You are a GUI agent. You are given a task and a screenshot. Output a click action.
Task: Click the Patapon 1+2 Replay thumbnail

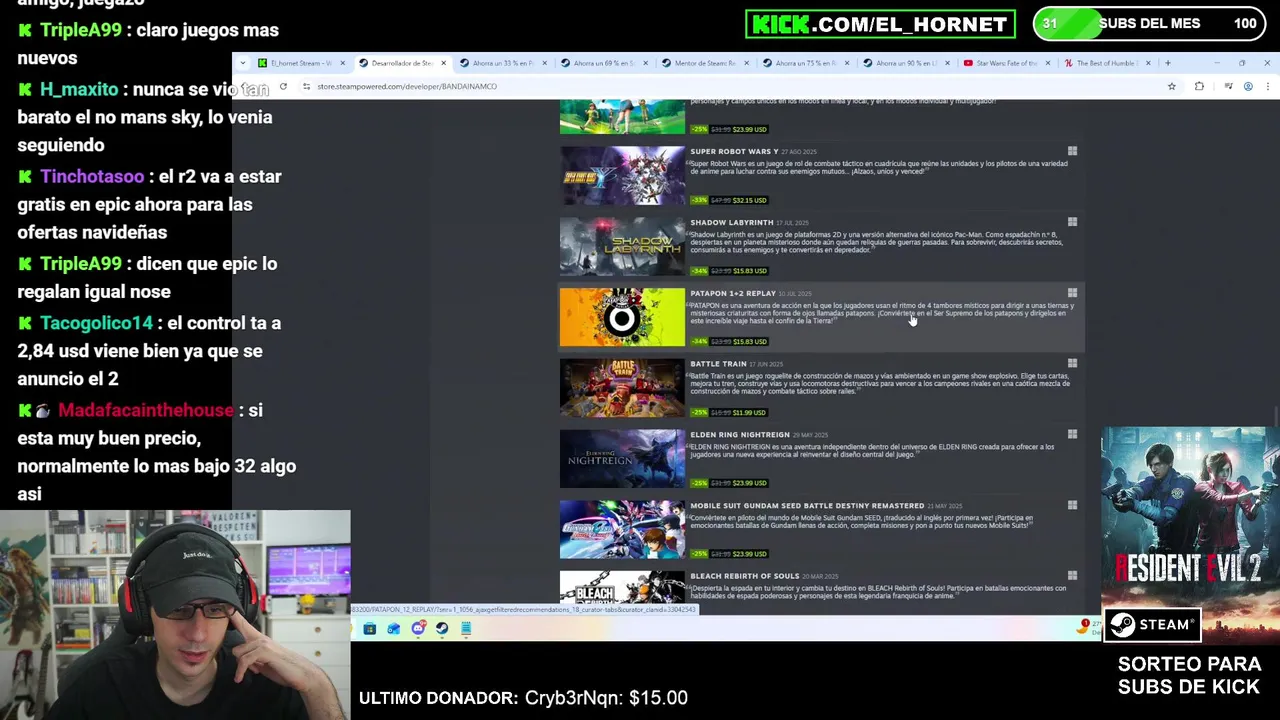pyautogui.click(x=622, y=318)
